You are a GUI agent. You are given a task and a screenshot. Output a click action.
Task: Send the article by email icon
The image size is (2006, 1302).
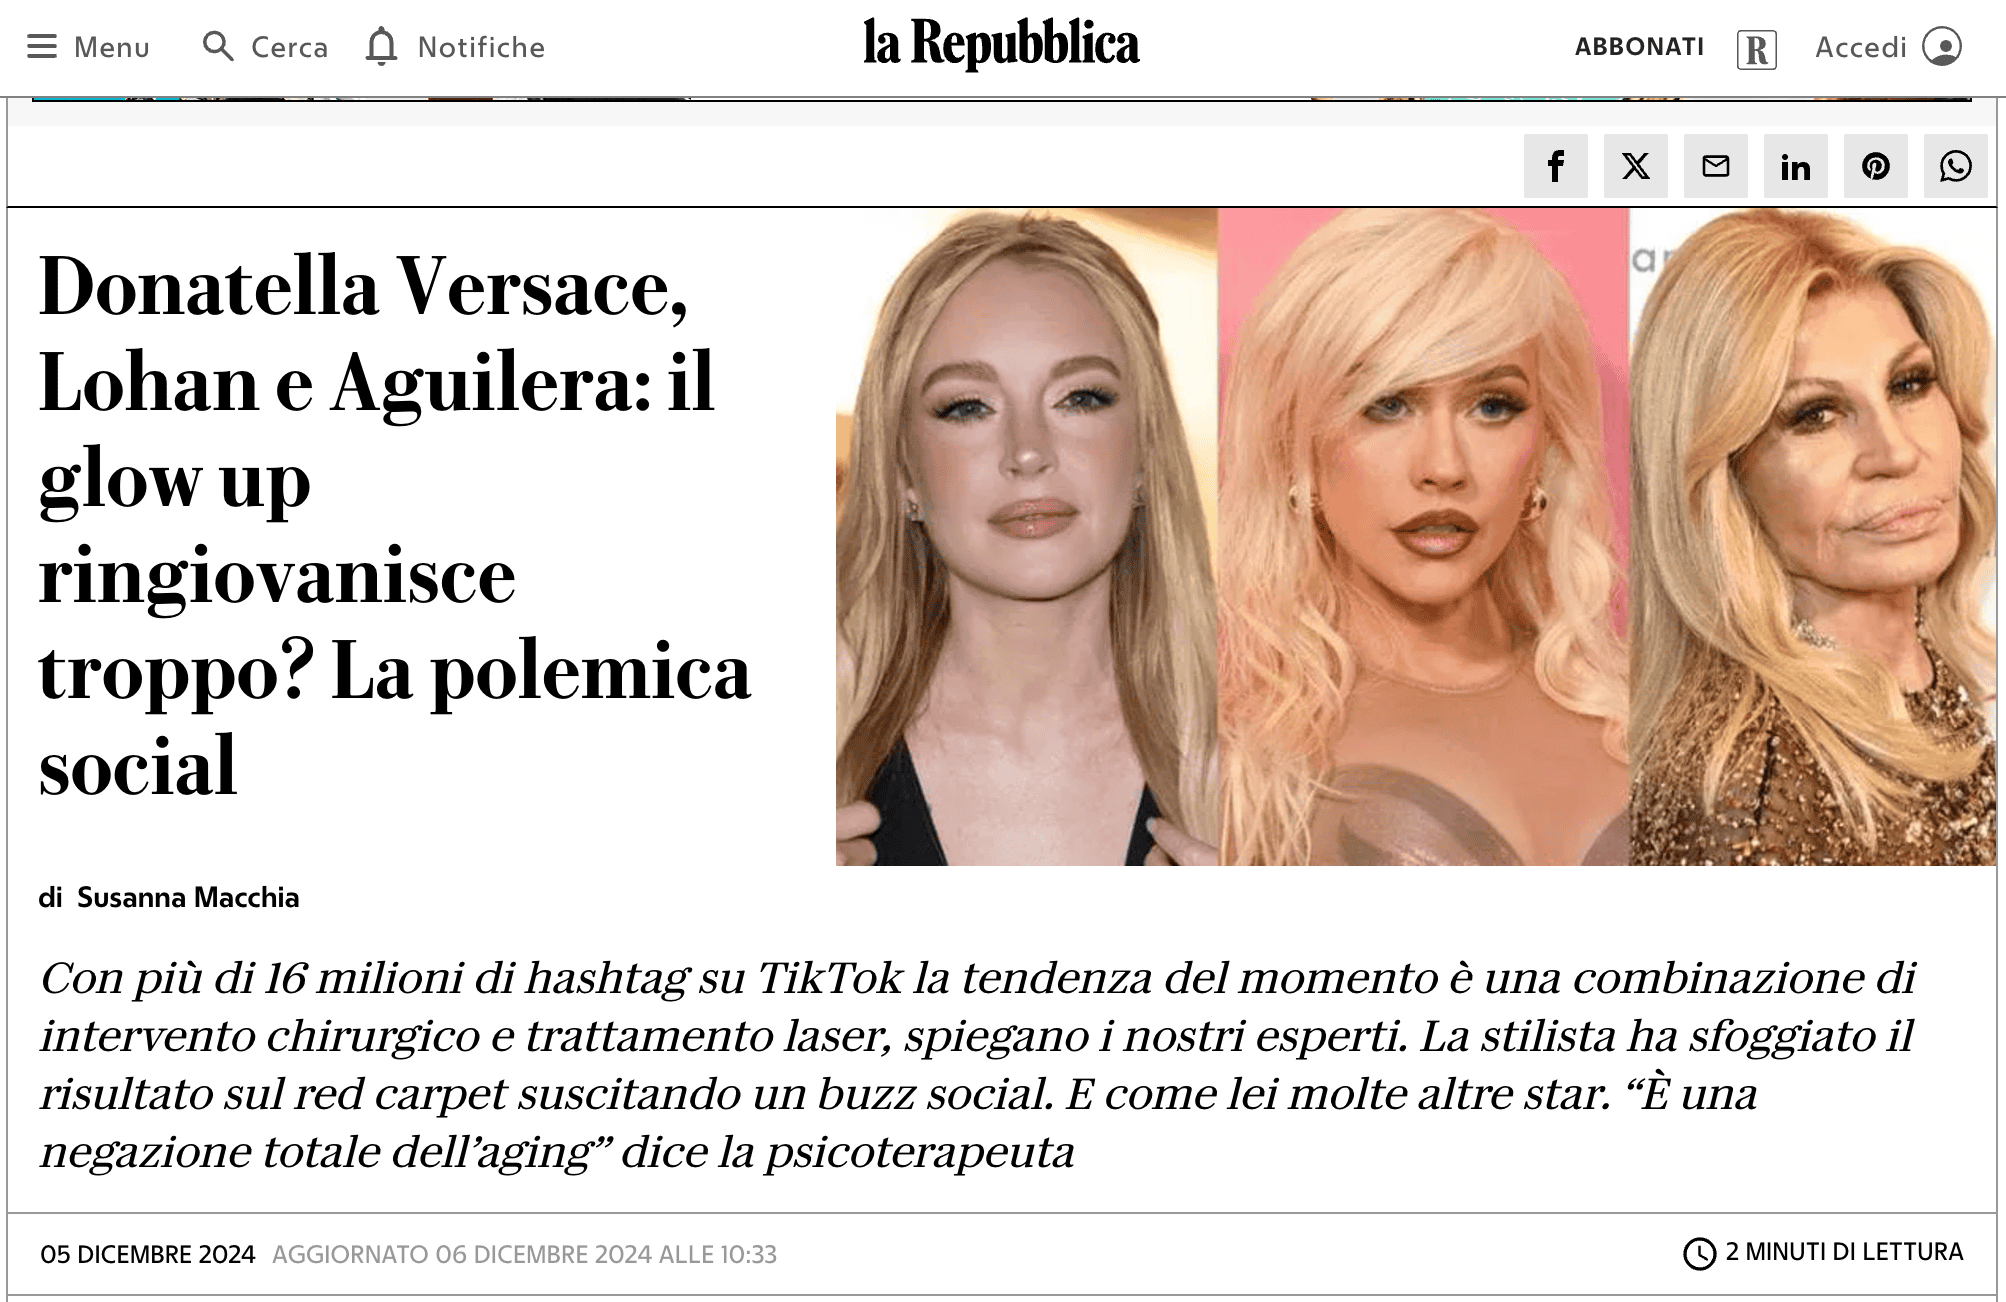click(x=1715, y=166)
